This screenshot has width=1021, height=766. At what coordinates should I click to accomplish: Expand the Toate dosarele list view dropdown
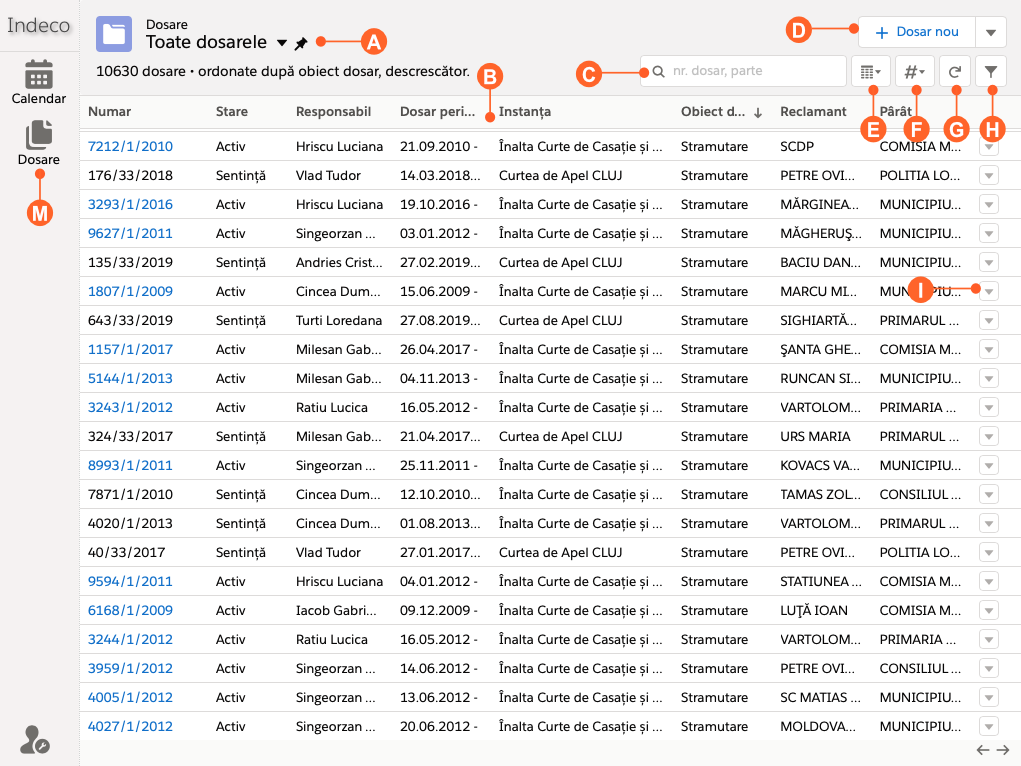coord(281,44)
